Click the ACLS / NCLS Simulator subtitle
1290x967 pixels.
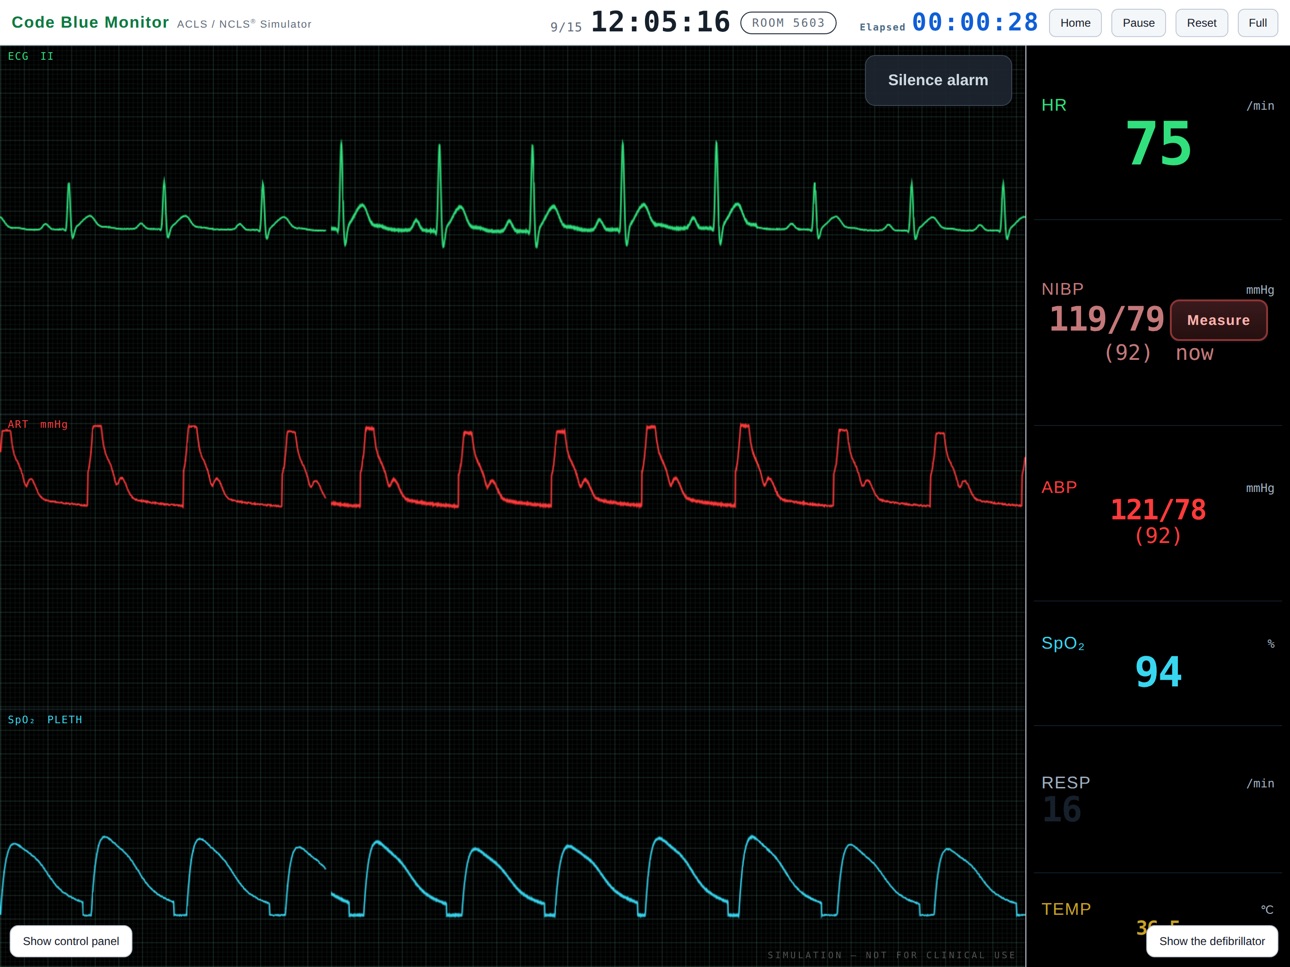pyautogui.click(x=244, y=24)
